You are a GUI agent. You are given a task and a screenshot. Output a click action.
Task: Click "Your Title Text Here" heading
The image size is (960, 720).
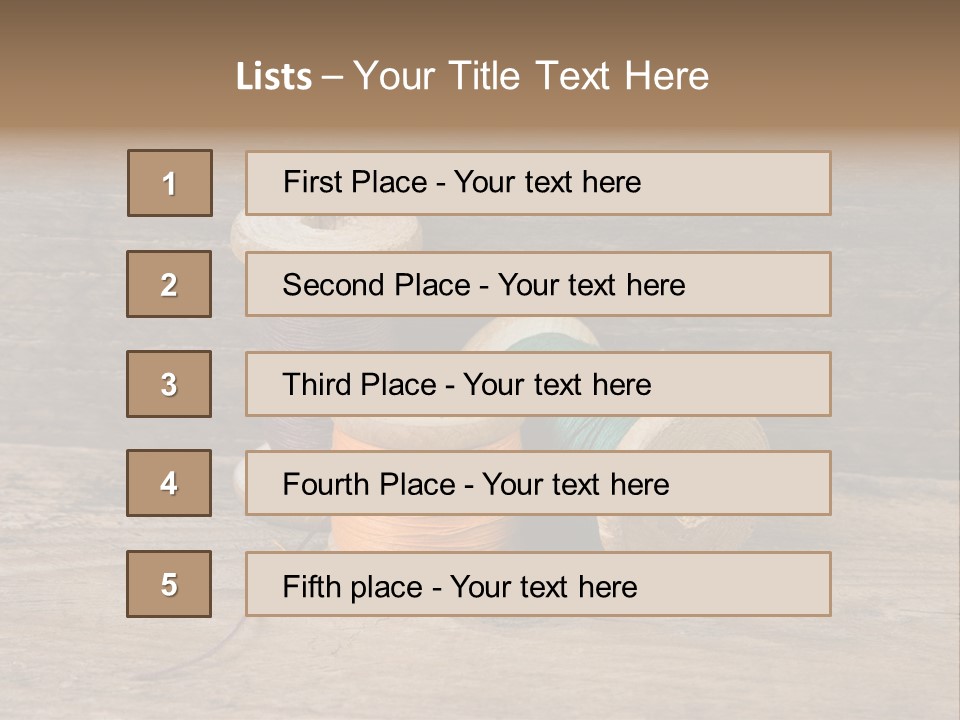531,76
